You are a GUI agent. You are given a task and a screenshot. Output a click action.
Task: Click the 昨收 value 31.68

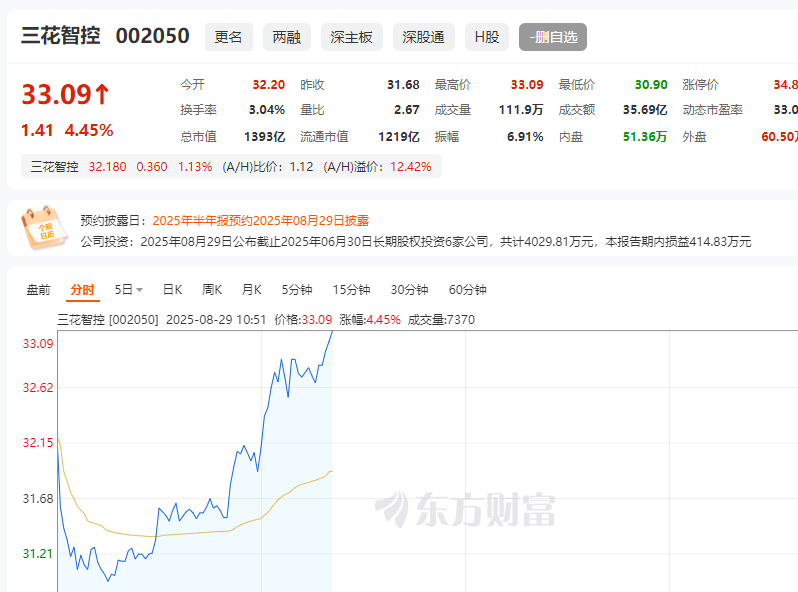click(403, 84)
